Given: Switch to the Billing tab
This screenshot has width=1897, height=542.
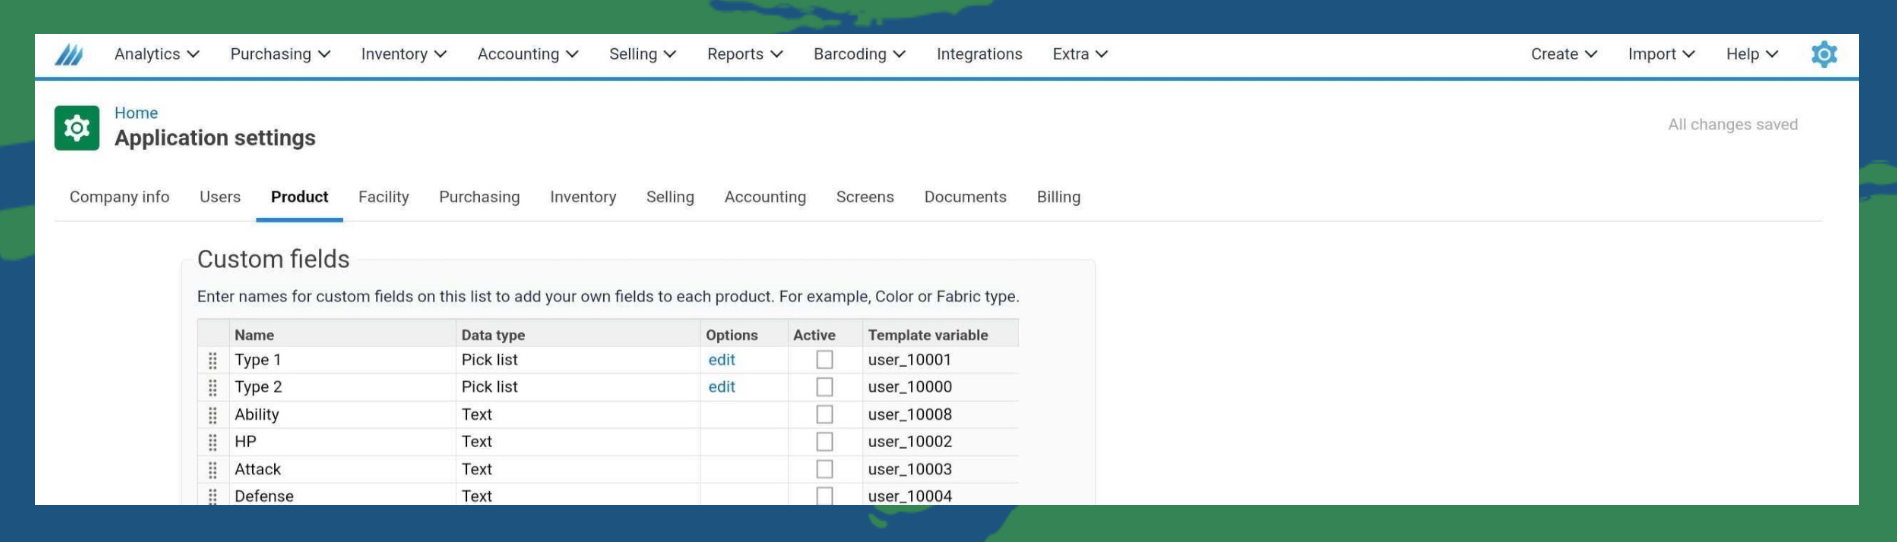Looking at the screenshot, I should click(1058, 197).
